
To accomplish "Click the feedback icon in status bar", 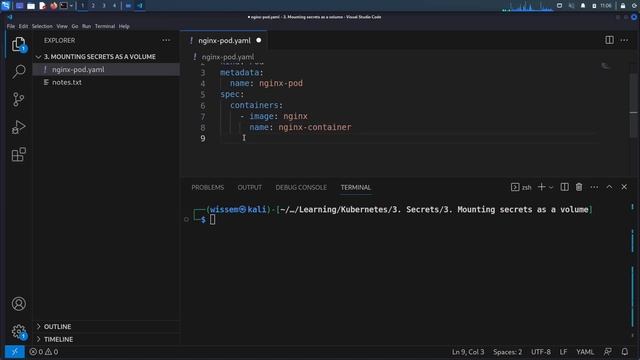I will [608, 352].
